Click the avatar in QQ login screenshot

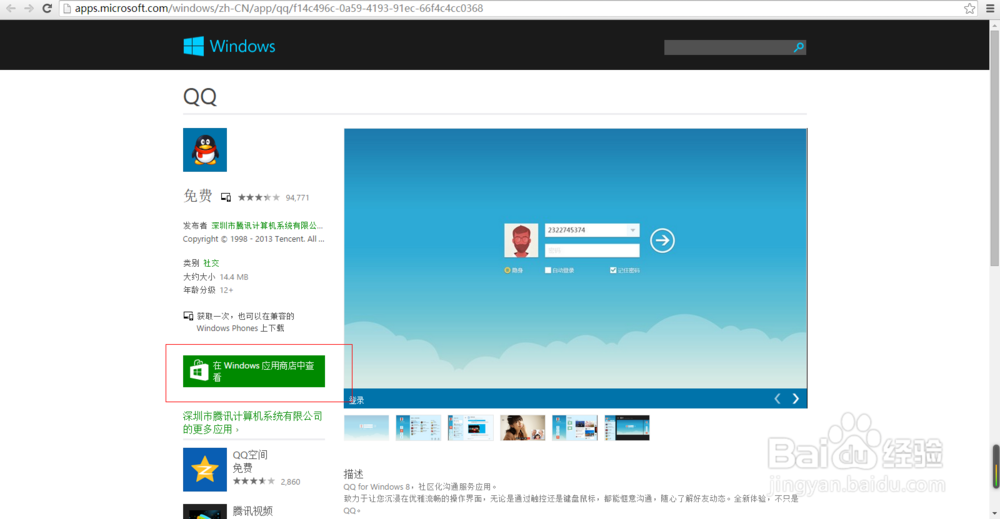pos(521,240)
